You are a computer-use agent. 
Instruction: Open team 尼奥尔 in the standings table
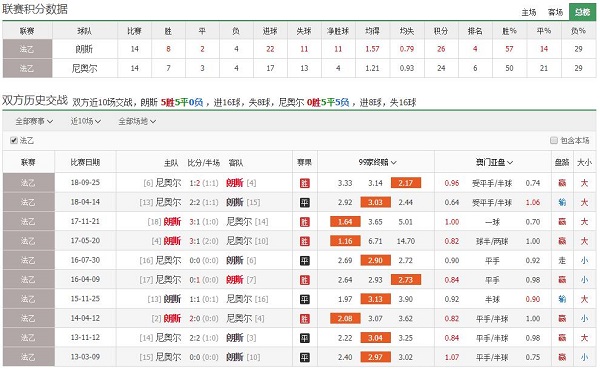pos(85,68)
